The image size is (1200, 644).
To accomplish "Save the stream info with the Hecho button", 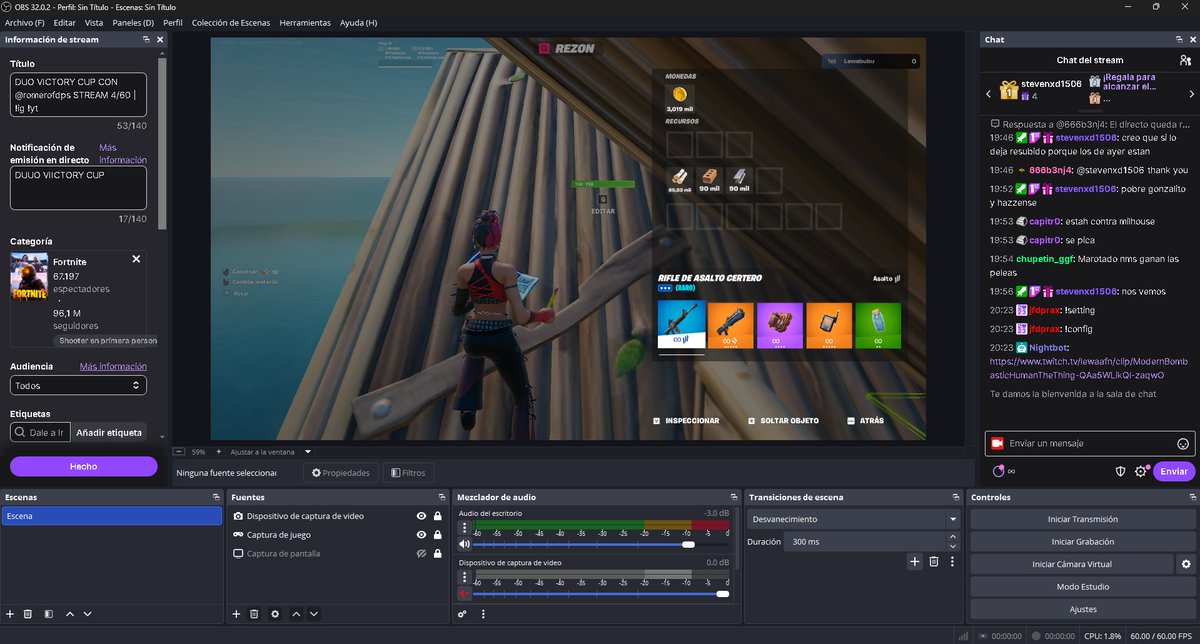I will tap(84, 466).
